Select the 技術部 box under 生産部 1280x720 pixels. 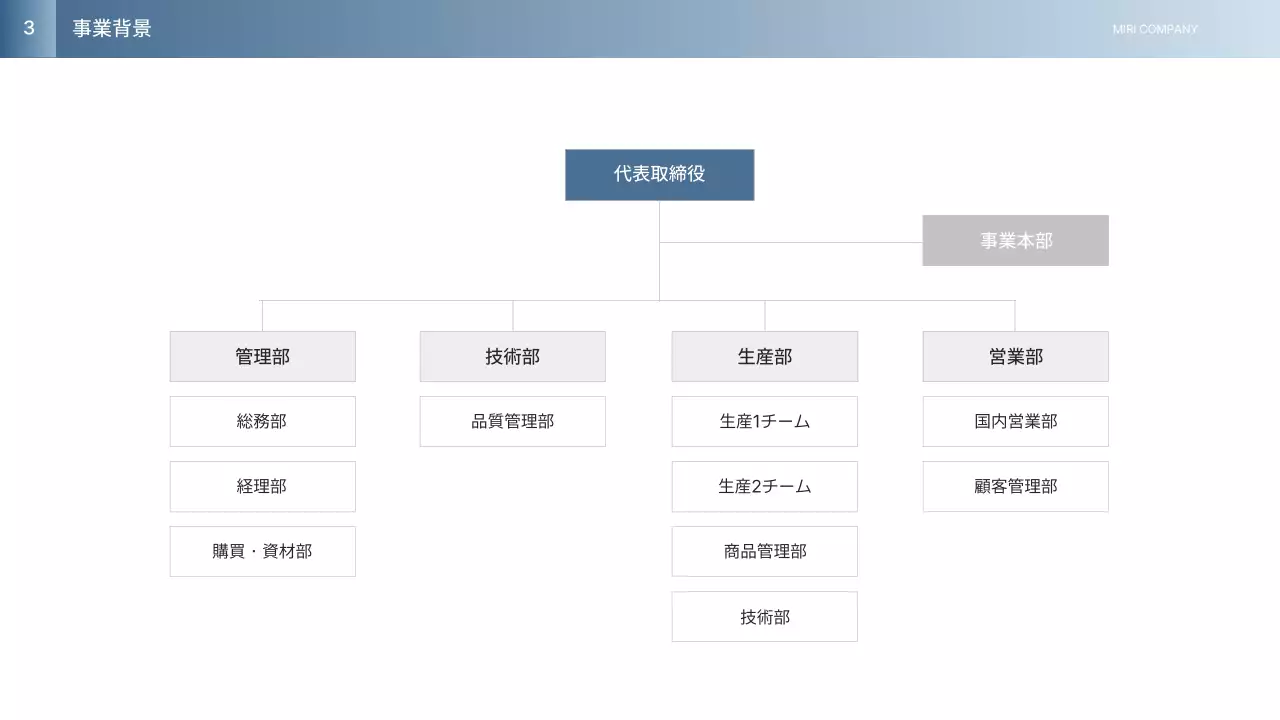pos(764,616)
